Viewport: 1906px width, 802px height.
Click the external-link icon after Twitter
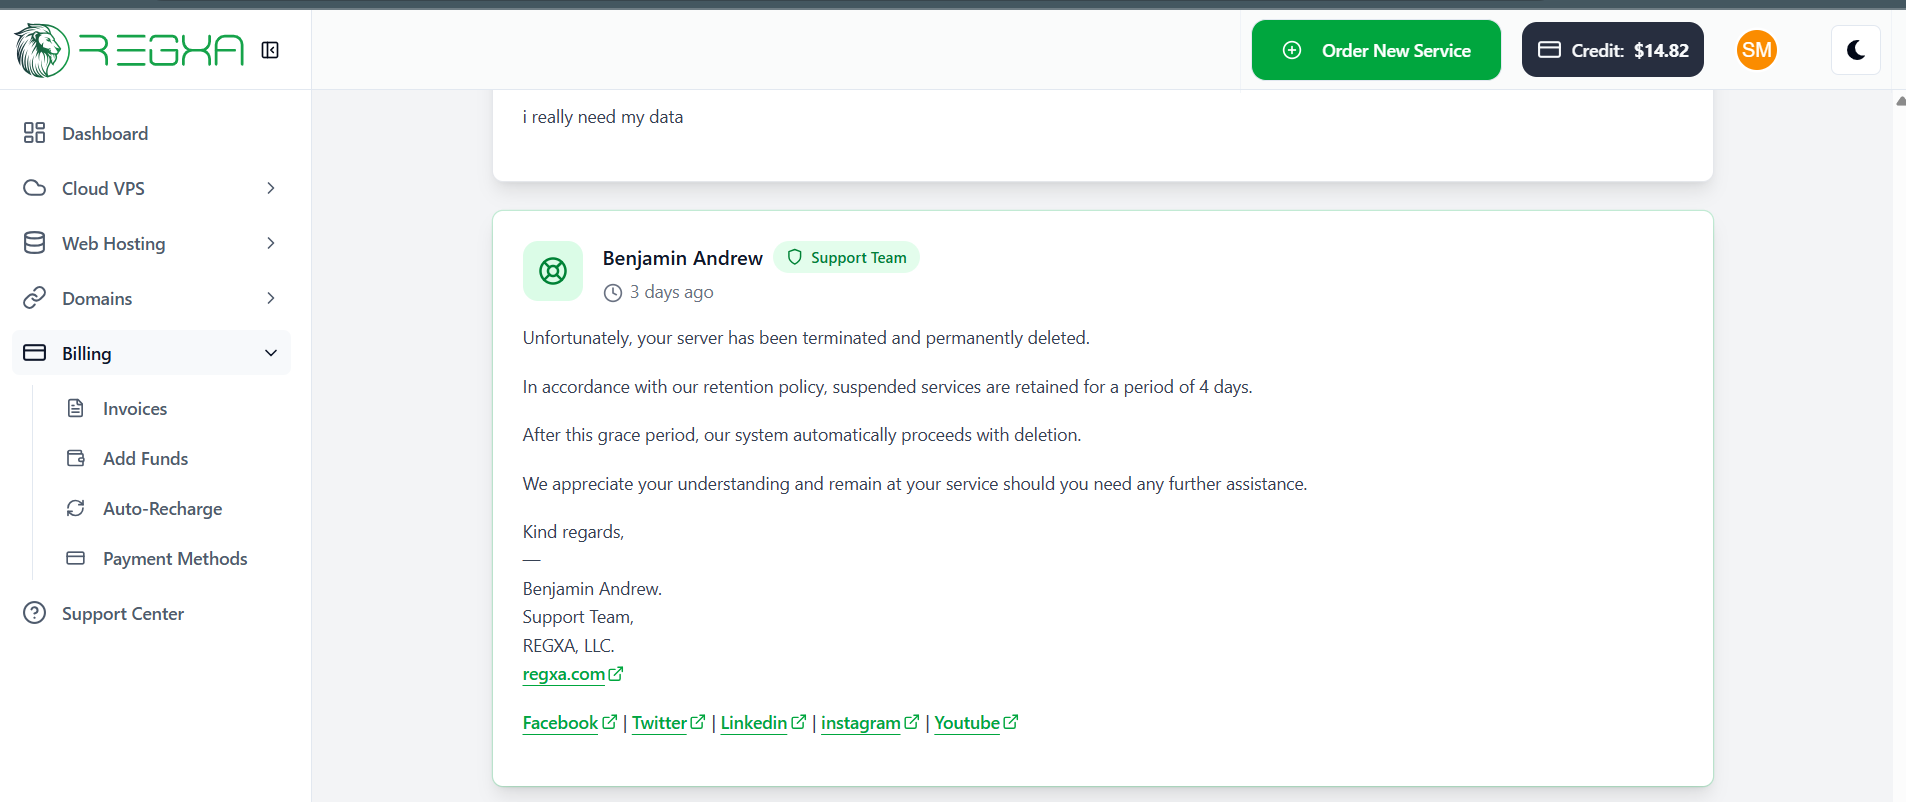click(x=698, y=722)
